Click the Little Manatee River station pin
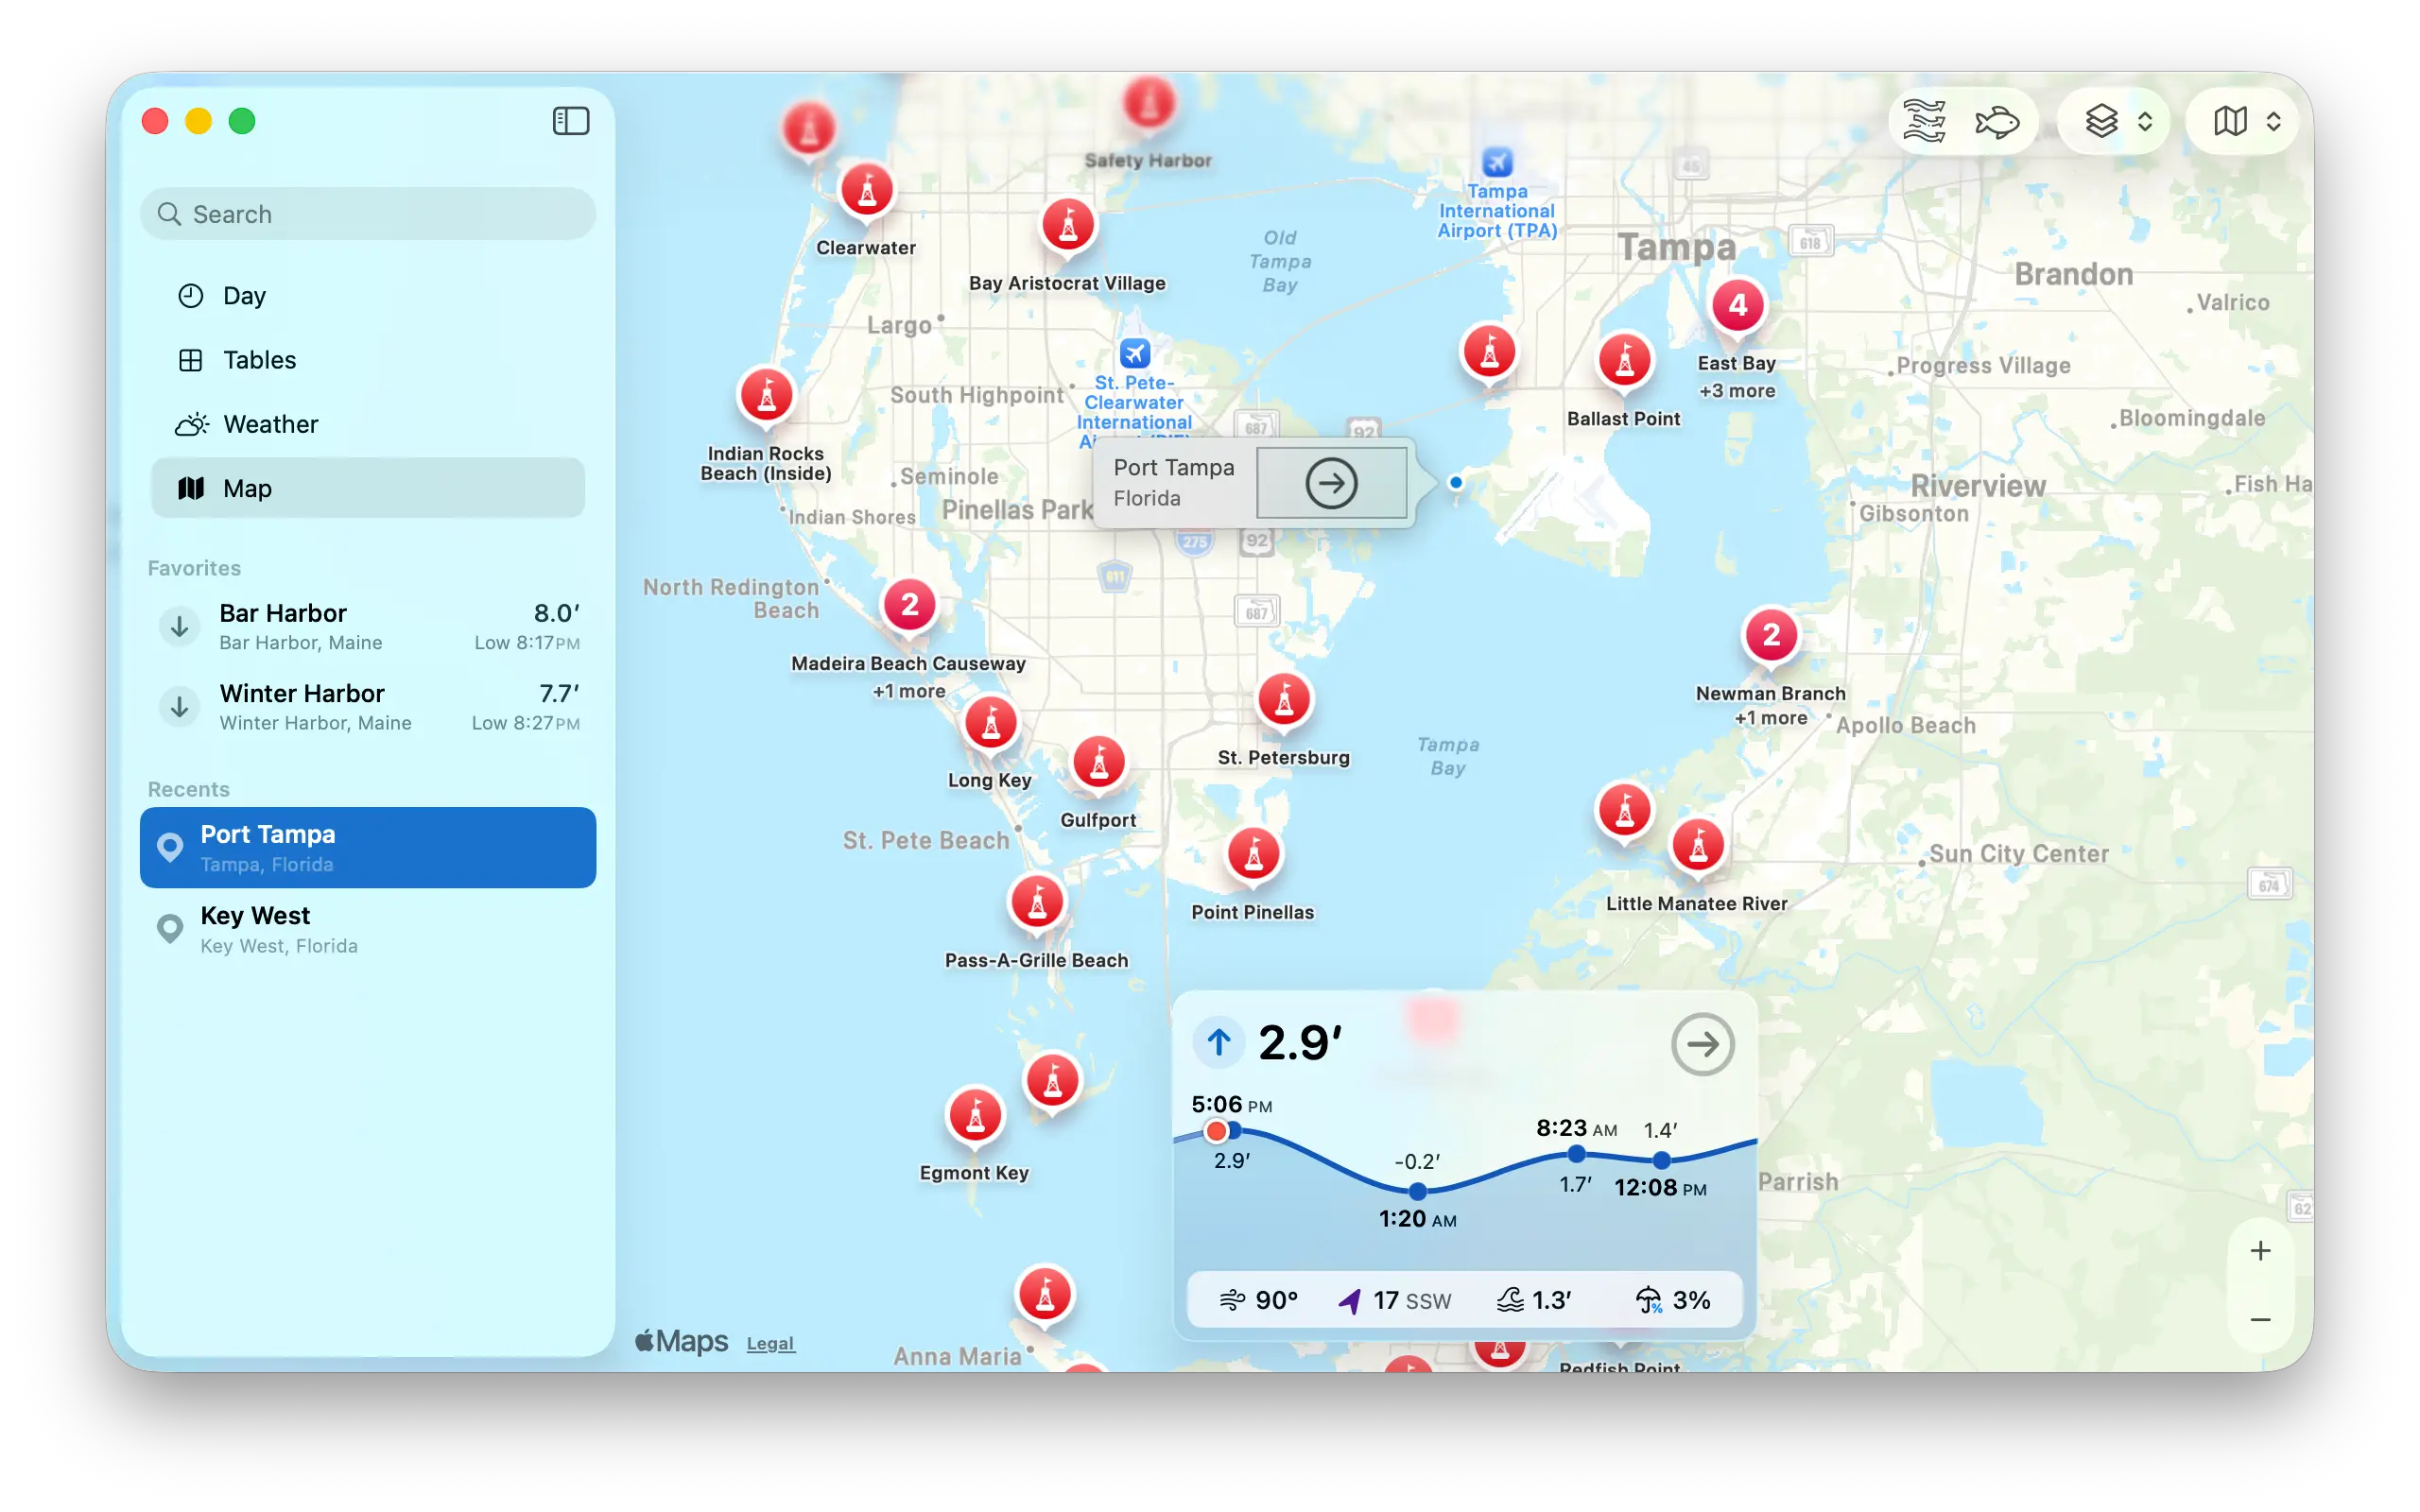This screenshot has height=1512, width=2420. (x=1698, y=846)
